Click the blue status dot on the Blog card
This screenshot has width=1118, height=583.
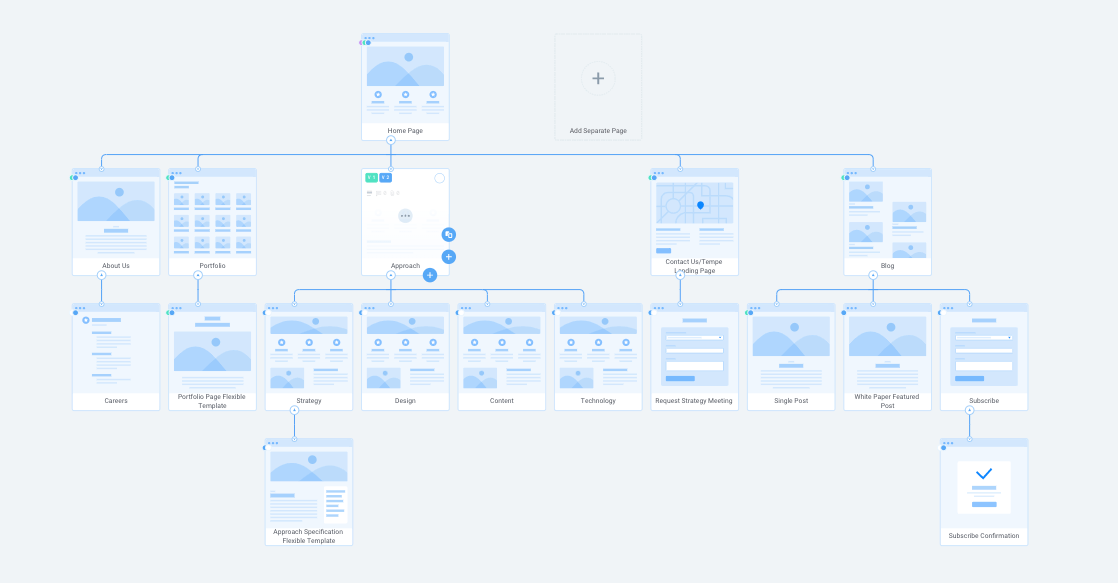coord(847,178)
